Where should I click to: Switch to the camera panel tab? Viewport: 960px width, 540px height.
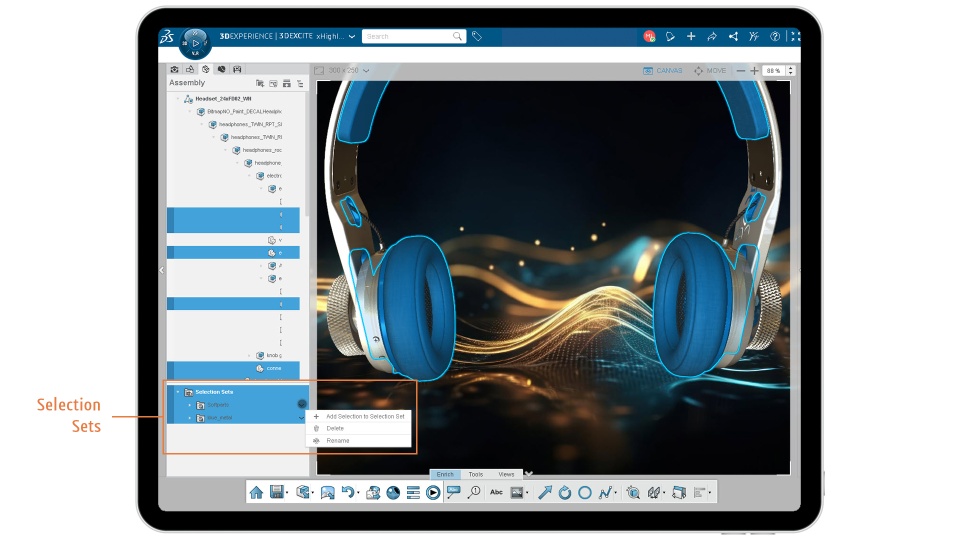(x=174, y=70)
